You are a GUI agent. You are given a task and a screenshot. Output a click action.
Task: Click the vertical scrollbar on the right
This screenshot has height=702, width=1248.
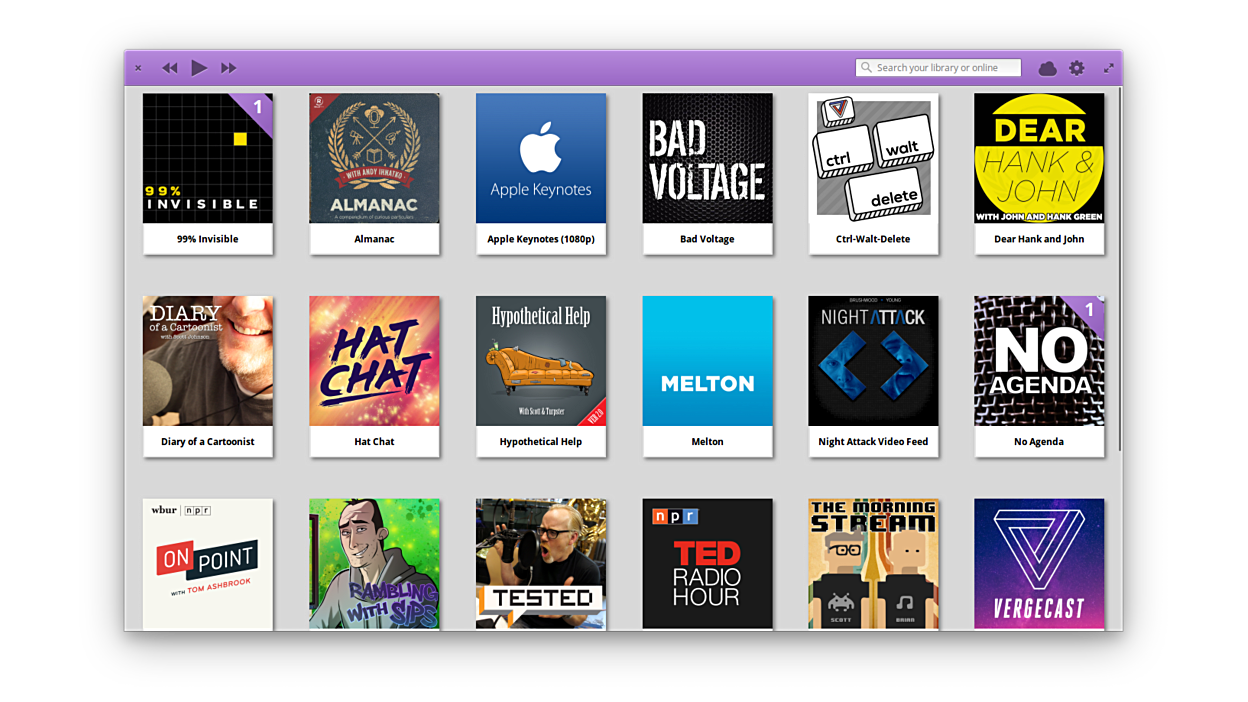[x=1119, y=270]
